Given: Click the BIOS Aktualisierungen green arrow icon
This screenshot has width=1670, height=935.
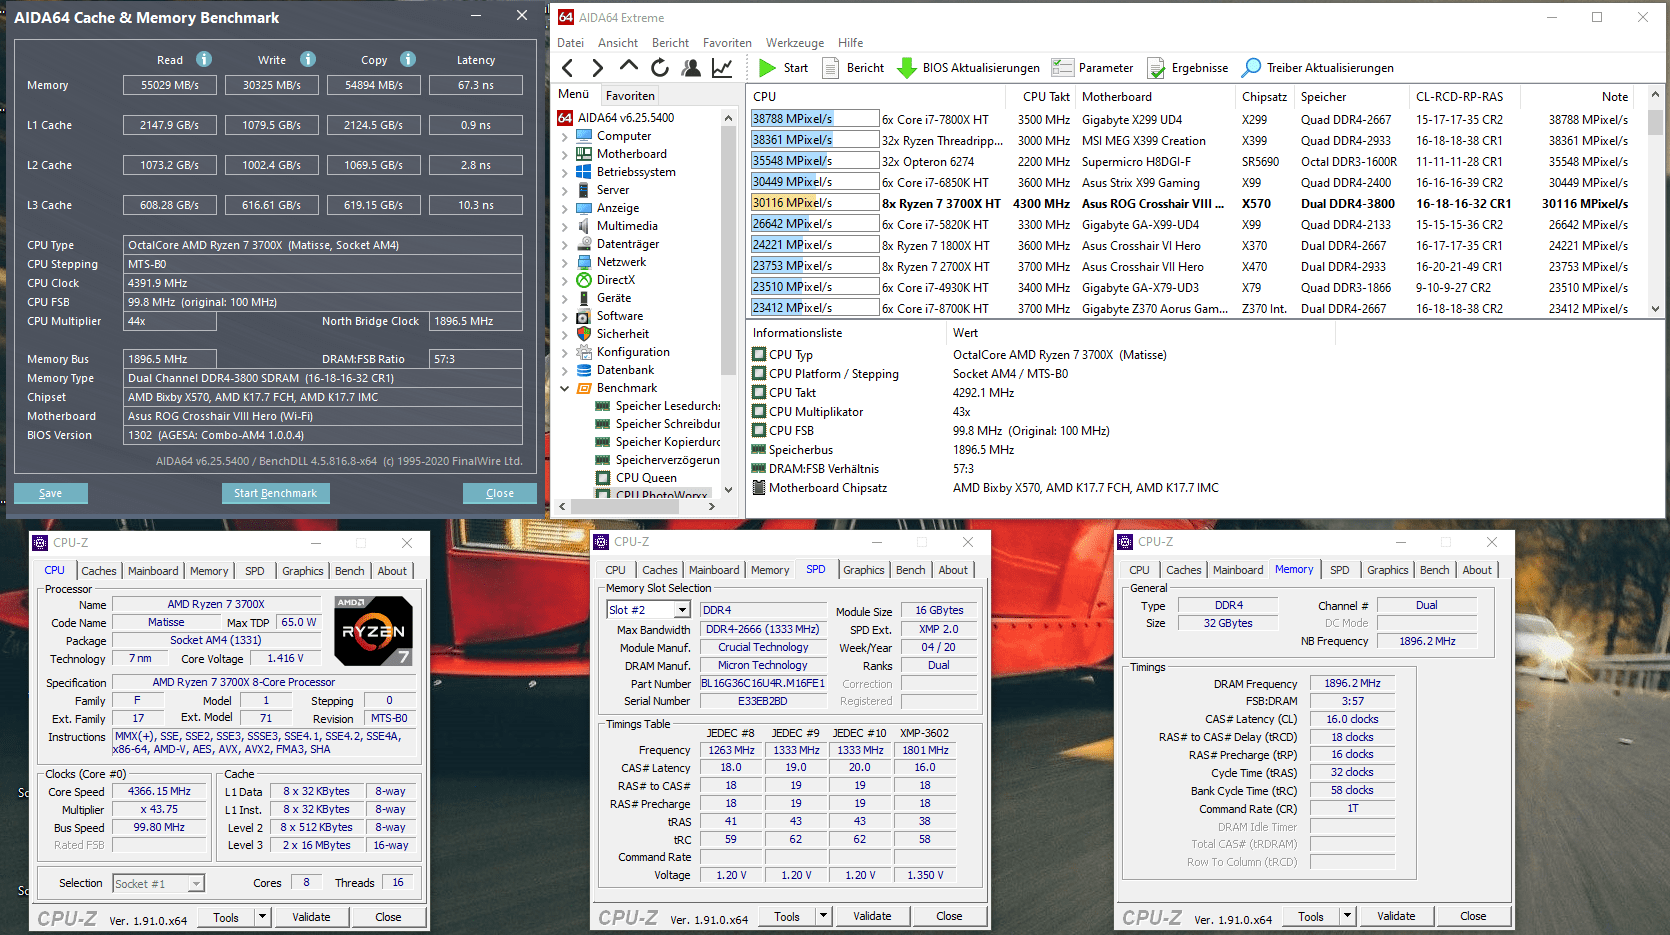Looking at the screenshot, I should (907, 68).
